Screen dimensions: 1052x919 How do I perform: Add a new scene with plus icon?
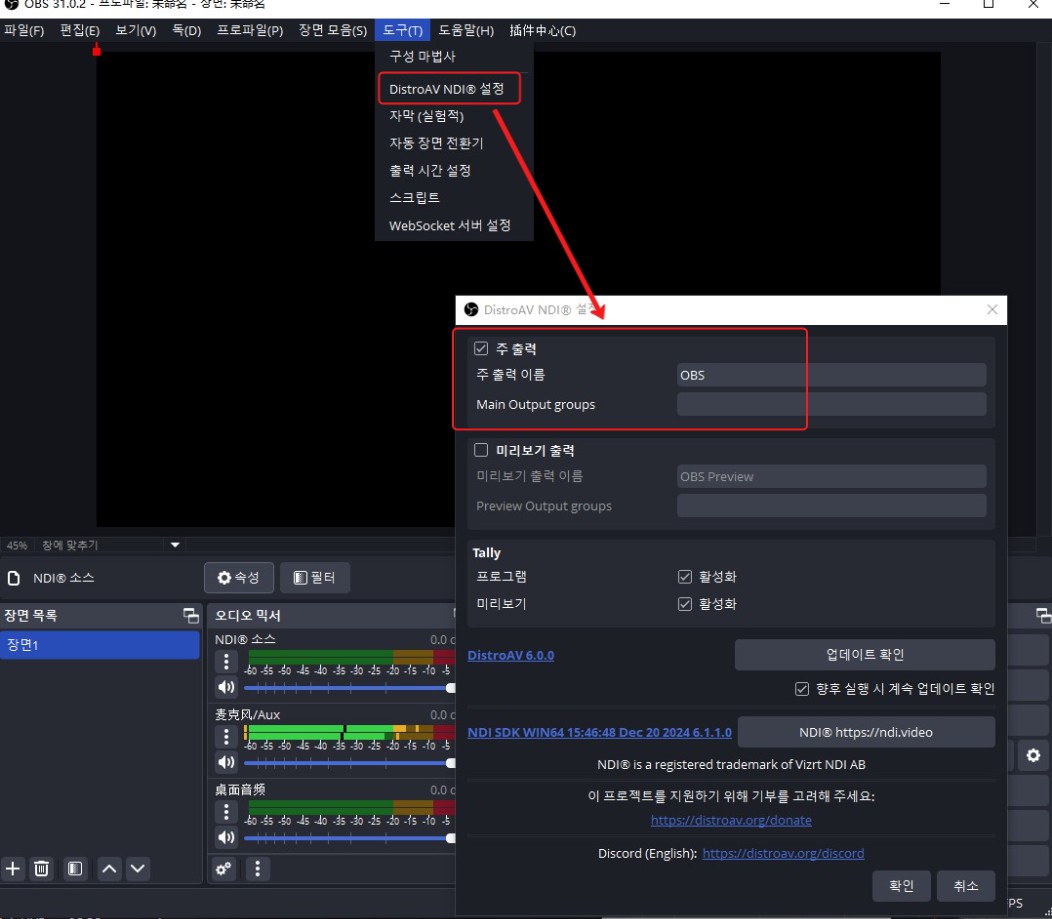[x=13, y=869]
